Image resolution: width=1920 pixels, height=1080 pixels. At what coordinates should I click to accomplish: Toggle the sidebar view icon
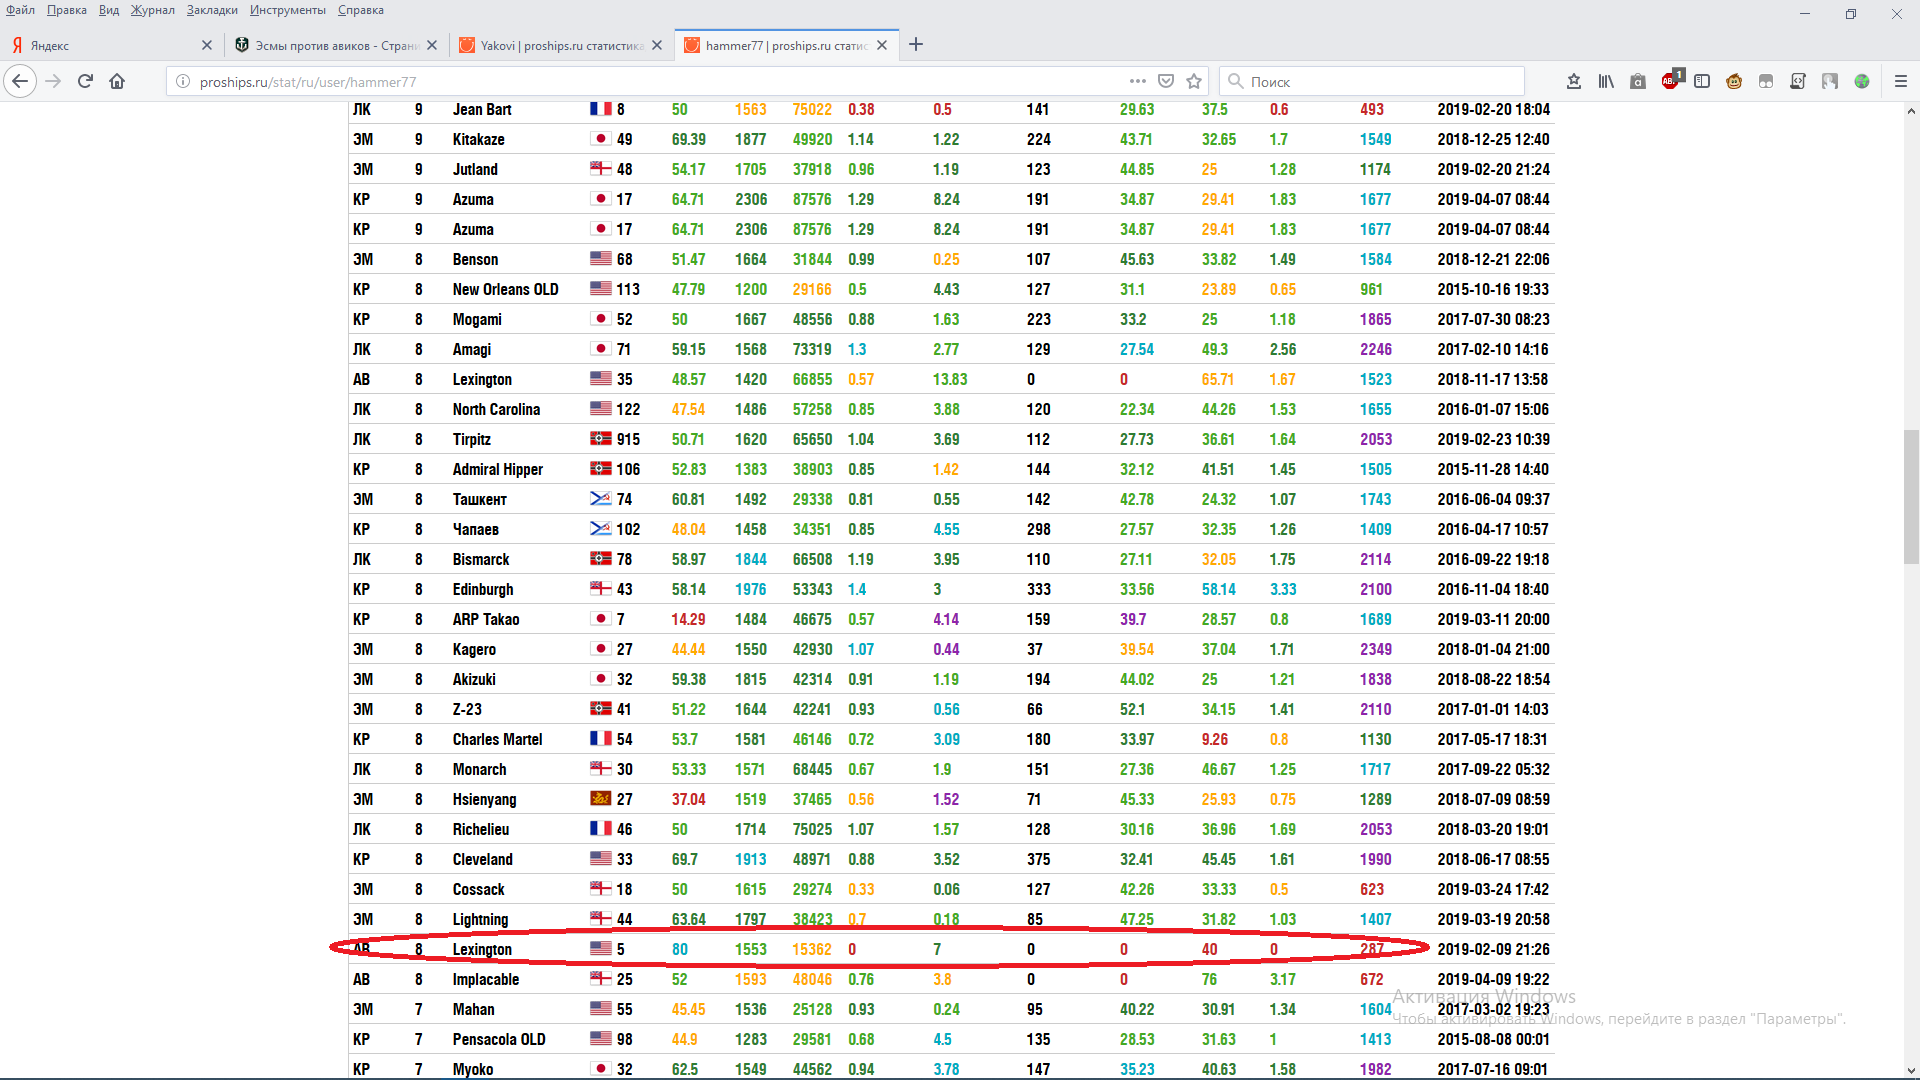(x=1702, y=81)
